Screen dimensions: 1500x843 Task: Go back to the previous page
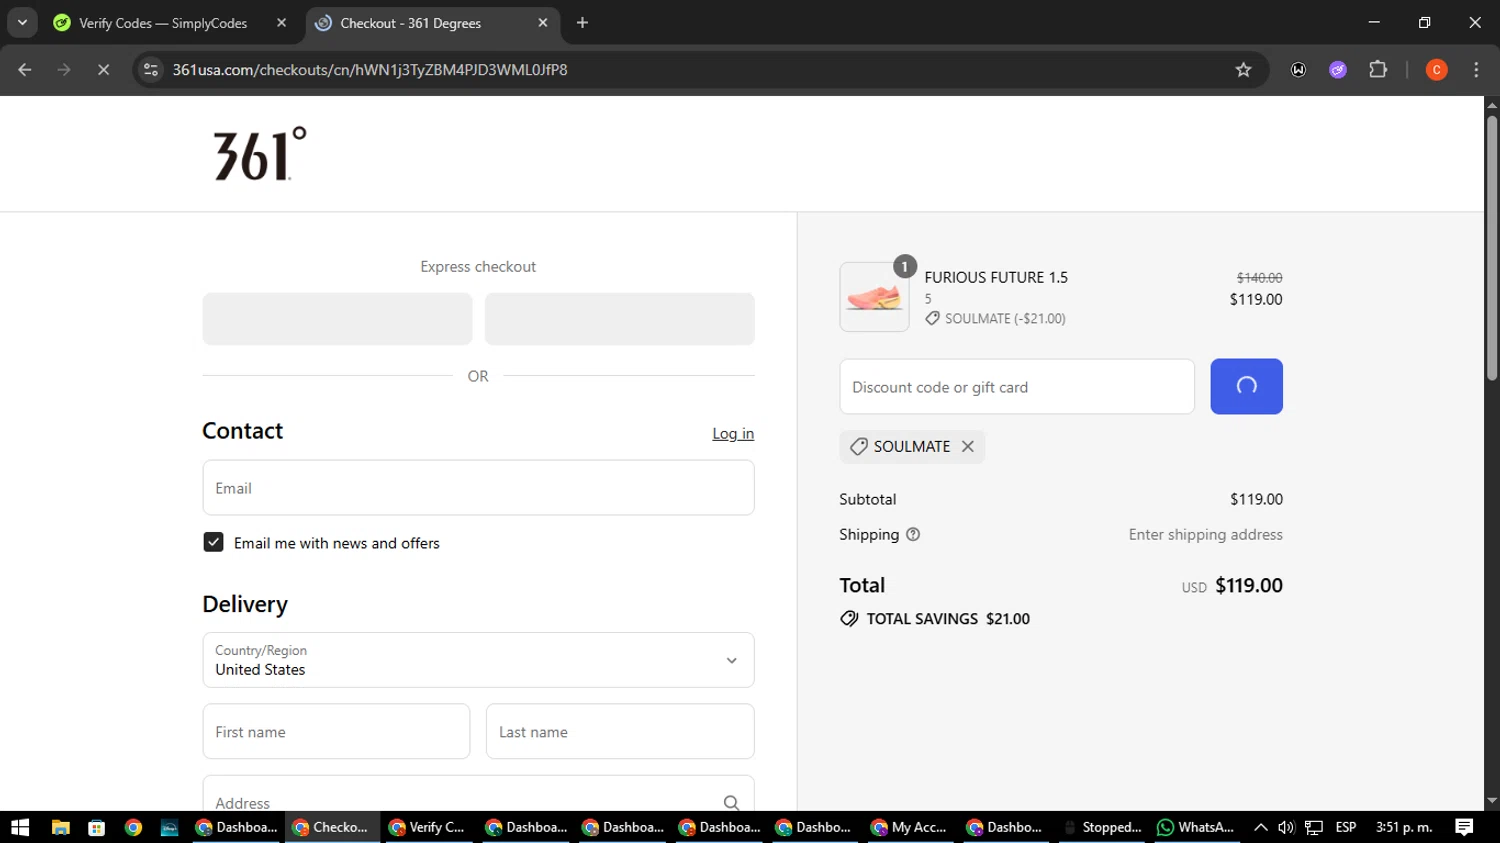click(x=25, y=70)
